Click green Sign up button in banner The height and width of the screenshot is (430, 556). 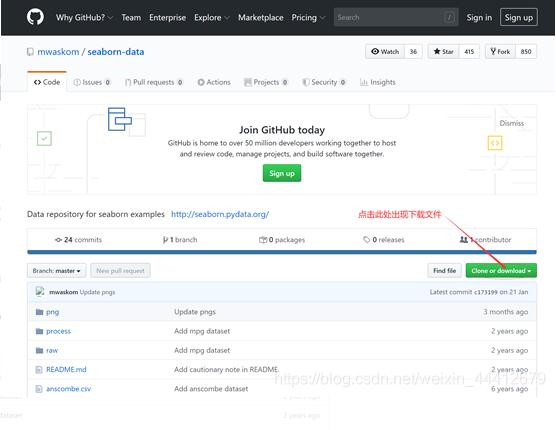coord(282,173)
